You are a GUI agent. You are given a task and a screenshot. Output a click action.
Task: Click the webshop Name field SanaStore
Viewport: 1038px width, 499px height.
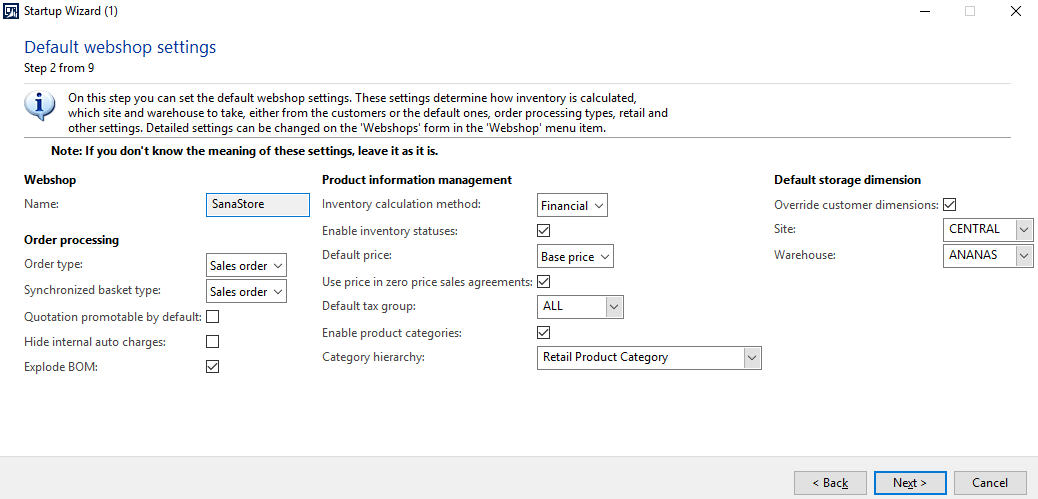258,204
